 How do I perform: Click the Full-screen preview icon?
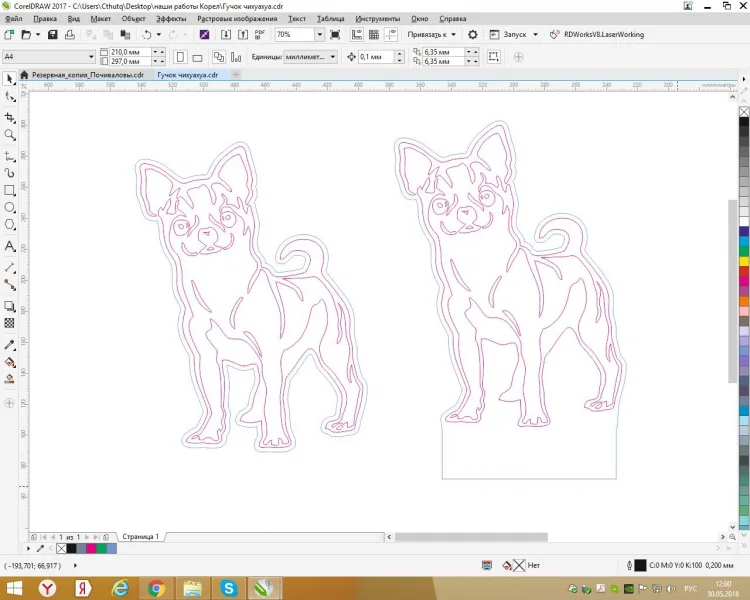335,34
